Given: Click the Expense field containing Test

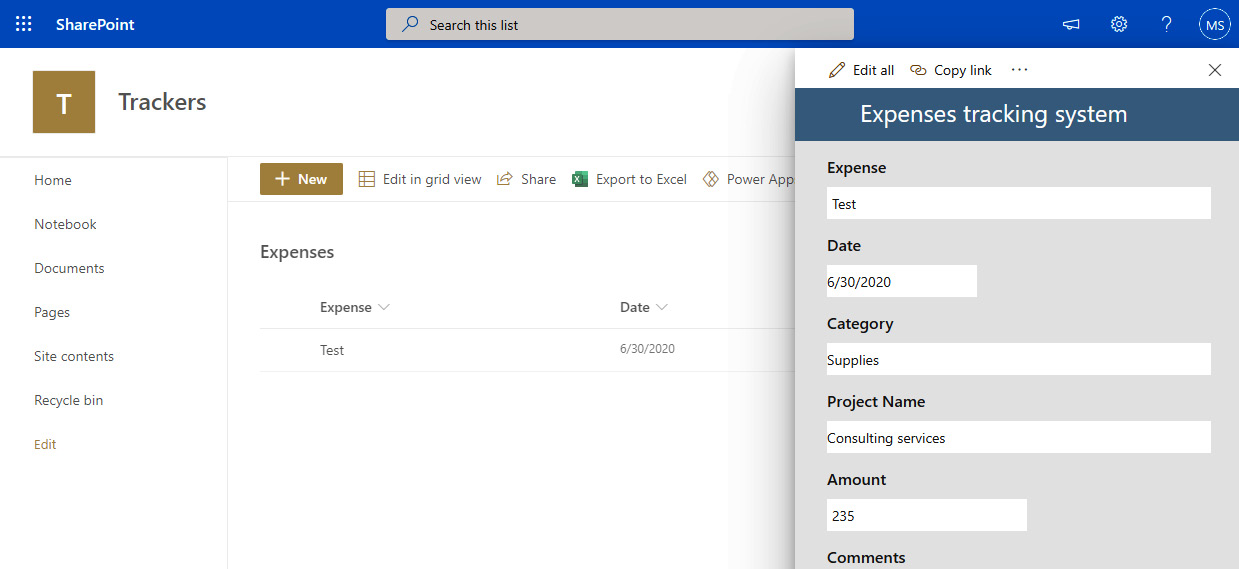Looking at the screenshot, I should click(1019, 203).
